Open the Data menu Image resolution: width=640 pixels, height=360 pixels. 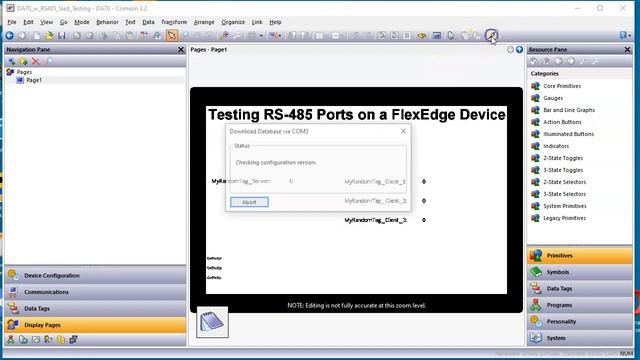pyautogui.click(x=148, y=22)
